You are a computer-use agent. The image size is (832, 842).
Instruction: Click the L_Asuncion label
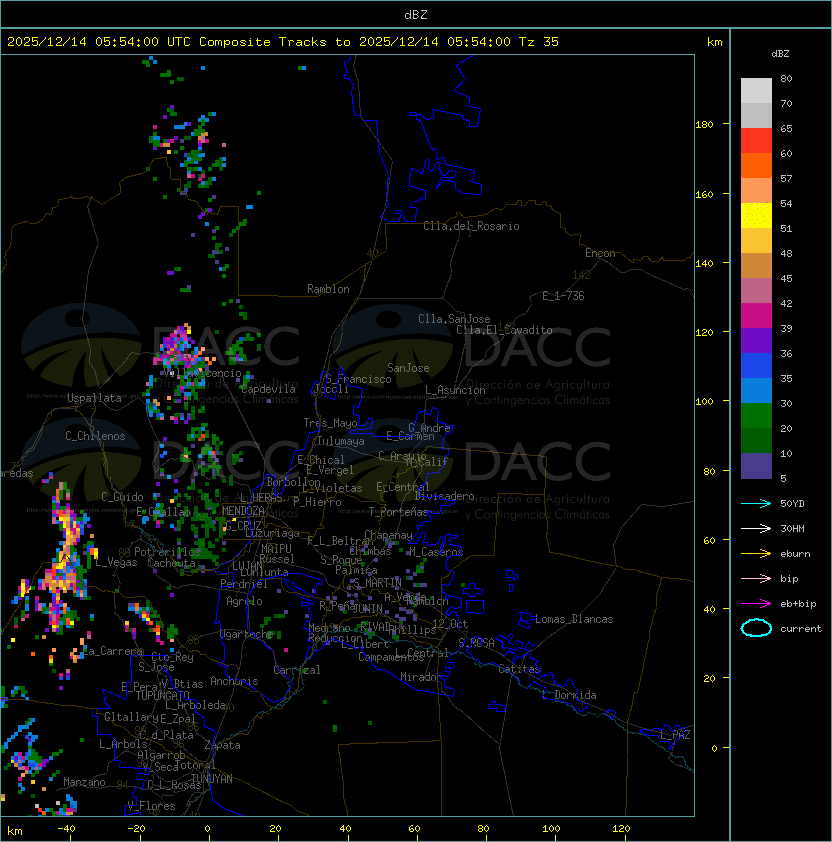click(x=455, y=390)
